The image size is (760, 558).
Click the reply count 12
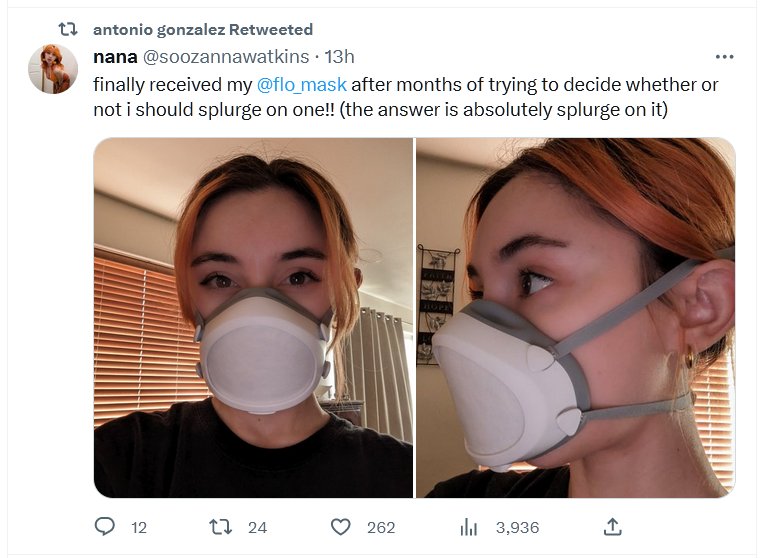tap(139, 527)
